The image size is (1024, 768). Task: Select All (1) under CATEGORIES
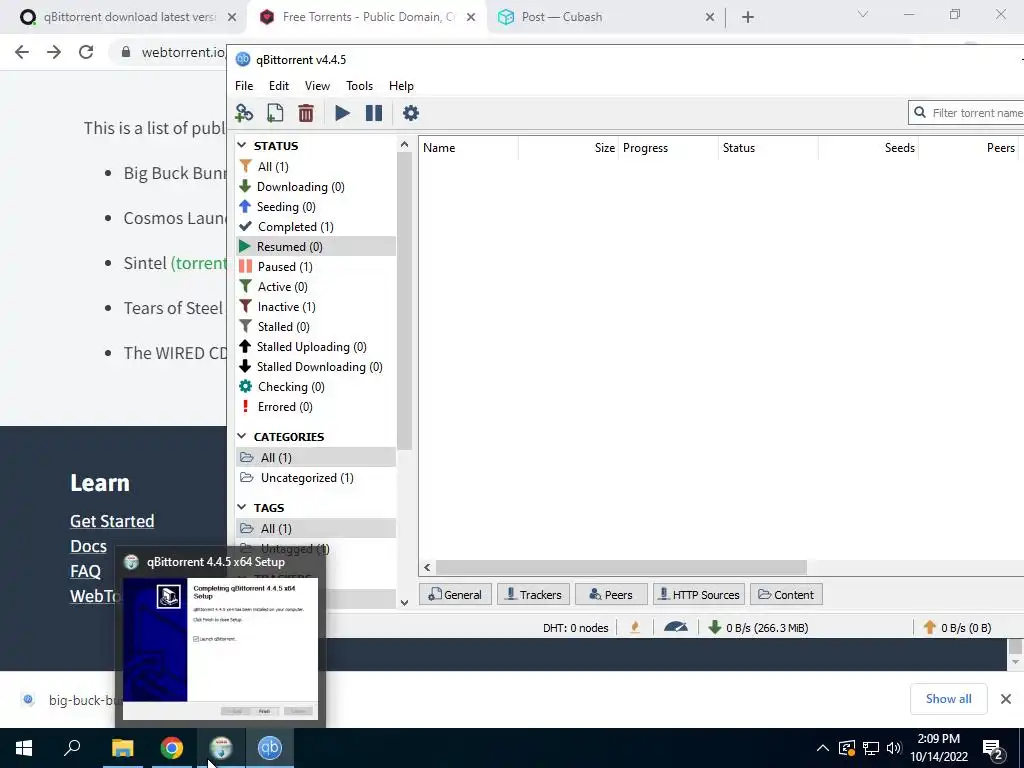coord(316,457)
